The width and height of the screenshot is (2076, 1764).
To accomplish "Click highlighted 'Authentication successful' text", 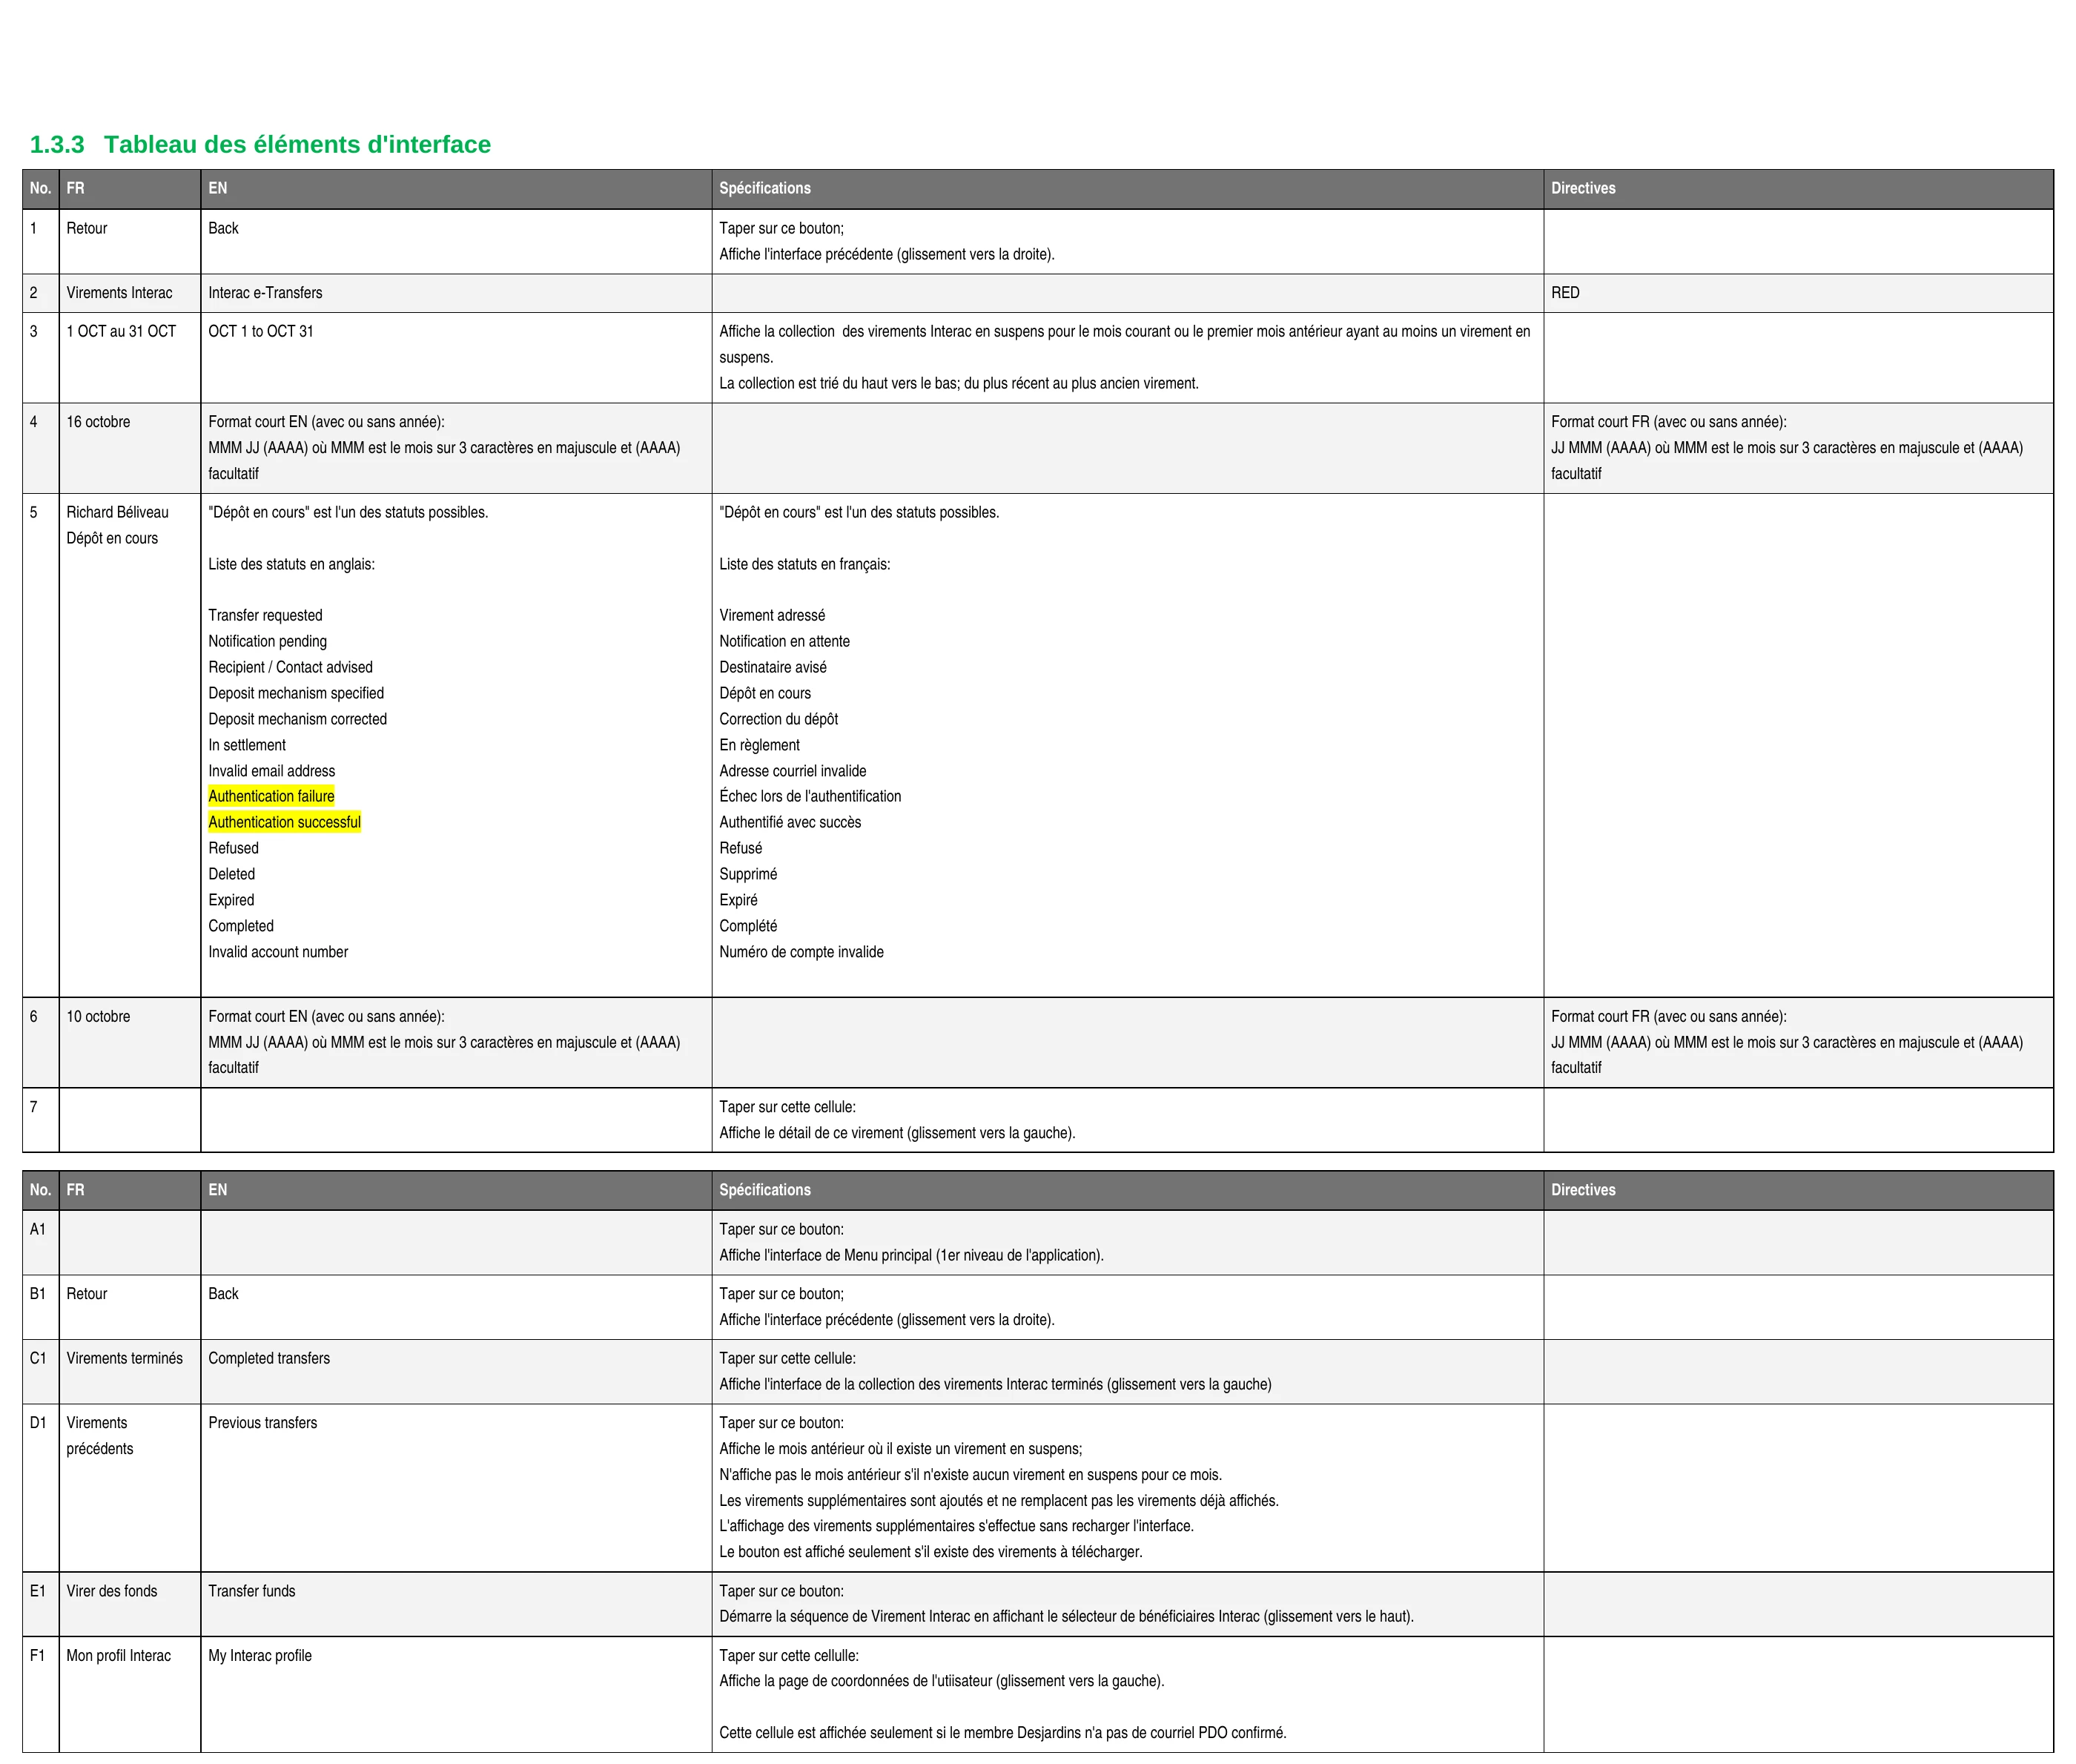I will pos(284,822).
